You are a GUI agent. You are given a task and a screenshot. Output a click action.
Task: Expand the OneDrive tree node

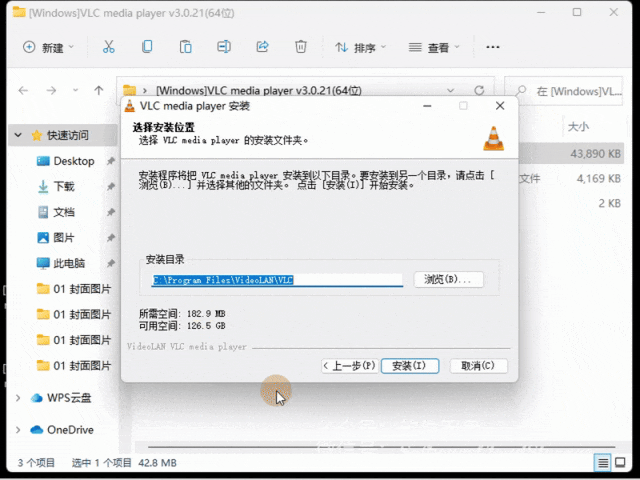pos(18,430)
